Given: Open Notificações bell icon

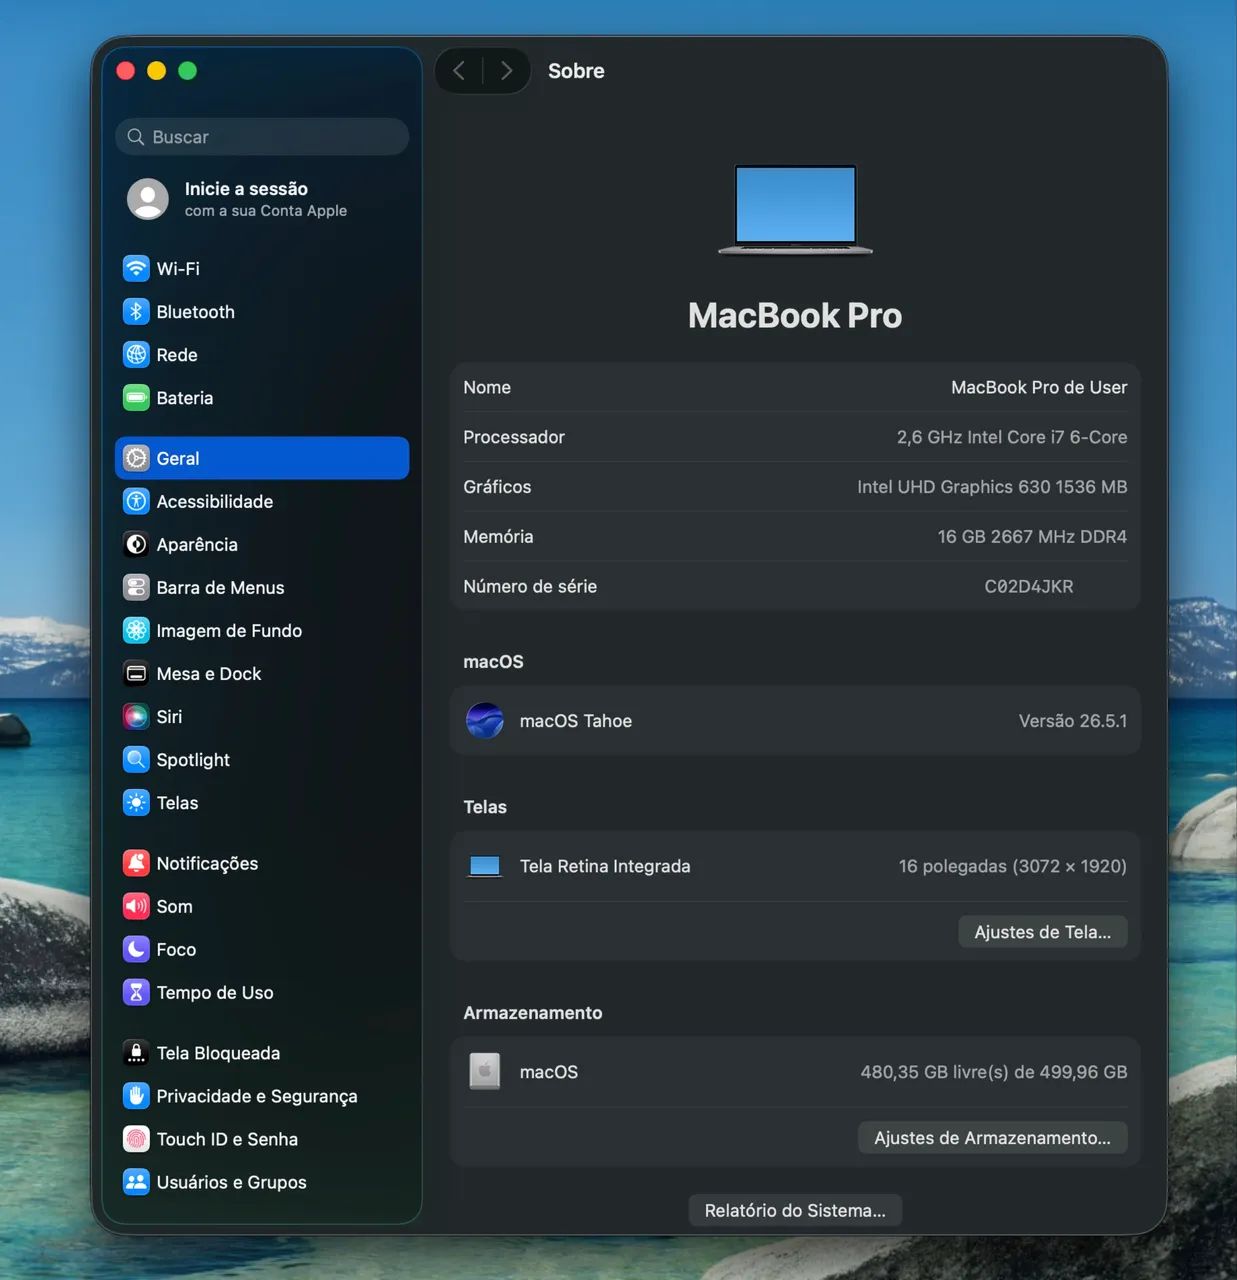Looking at the screenshot, I should 136,863.
